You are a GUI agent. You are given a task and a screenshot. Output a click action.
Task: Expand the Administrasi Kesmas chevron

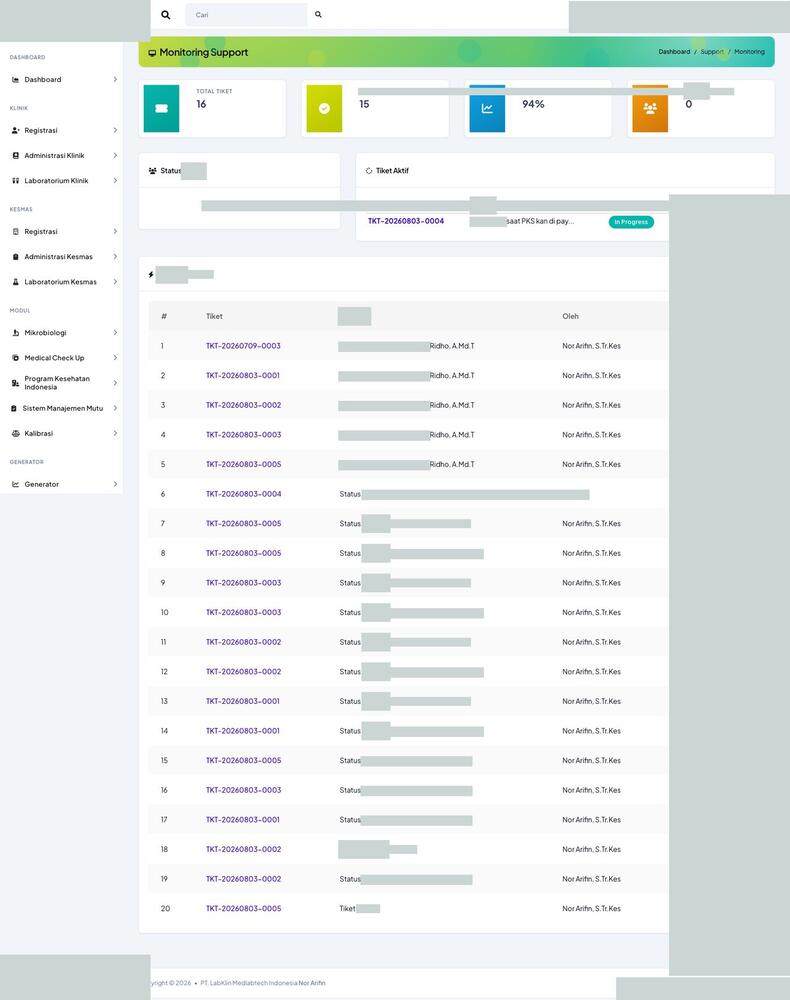(115, 257)
